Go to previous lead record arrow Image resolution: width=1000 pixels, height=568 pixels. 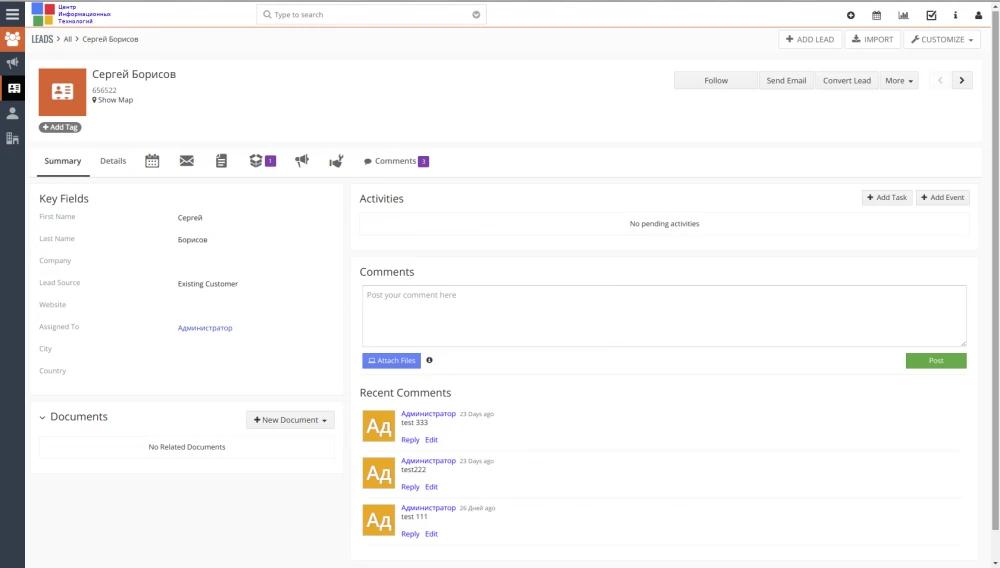pyautogui.click(x=940, y=80)
